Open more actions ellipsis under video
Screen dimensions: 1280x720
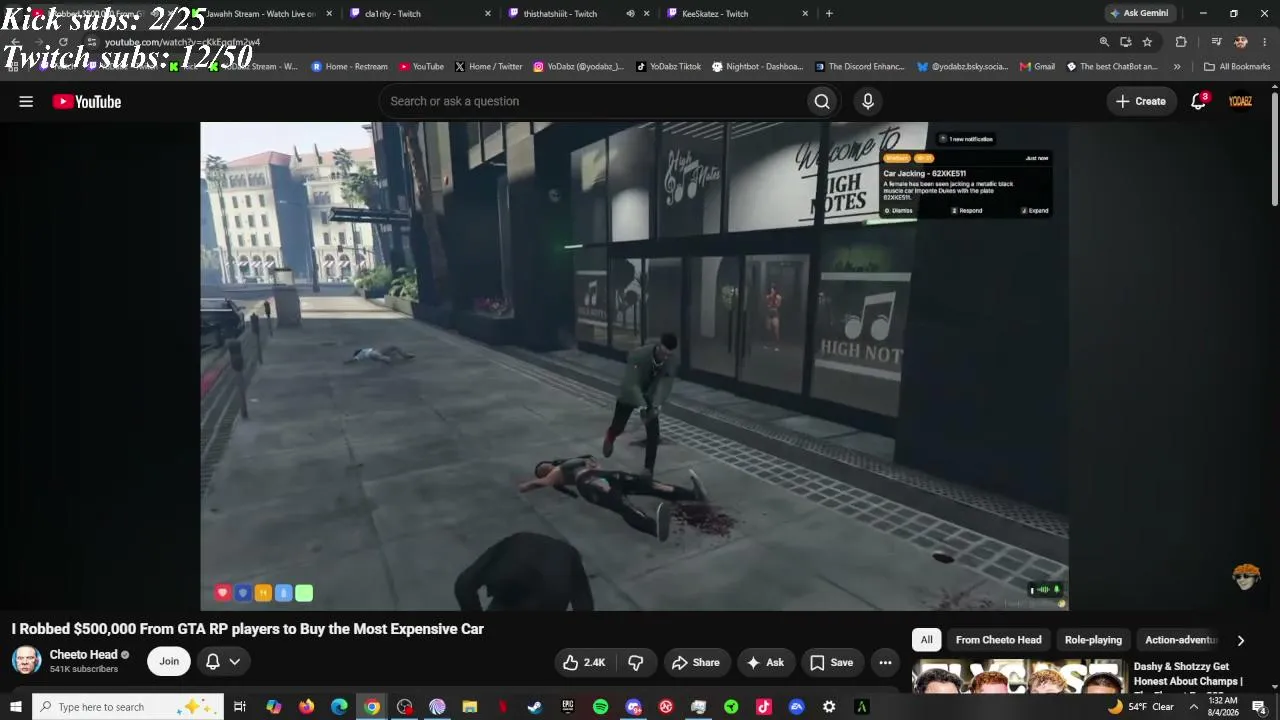(885, 662)
